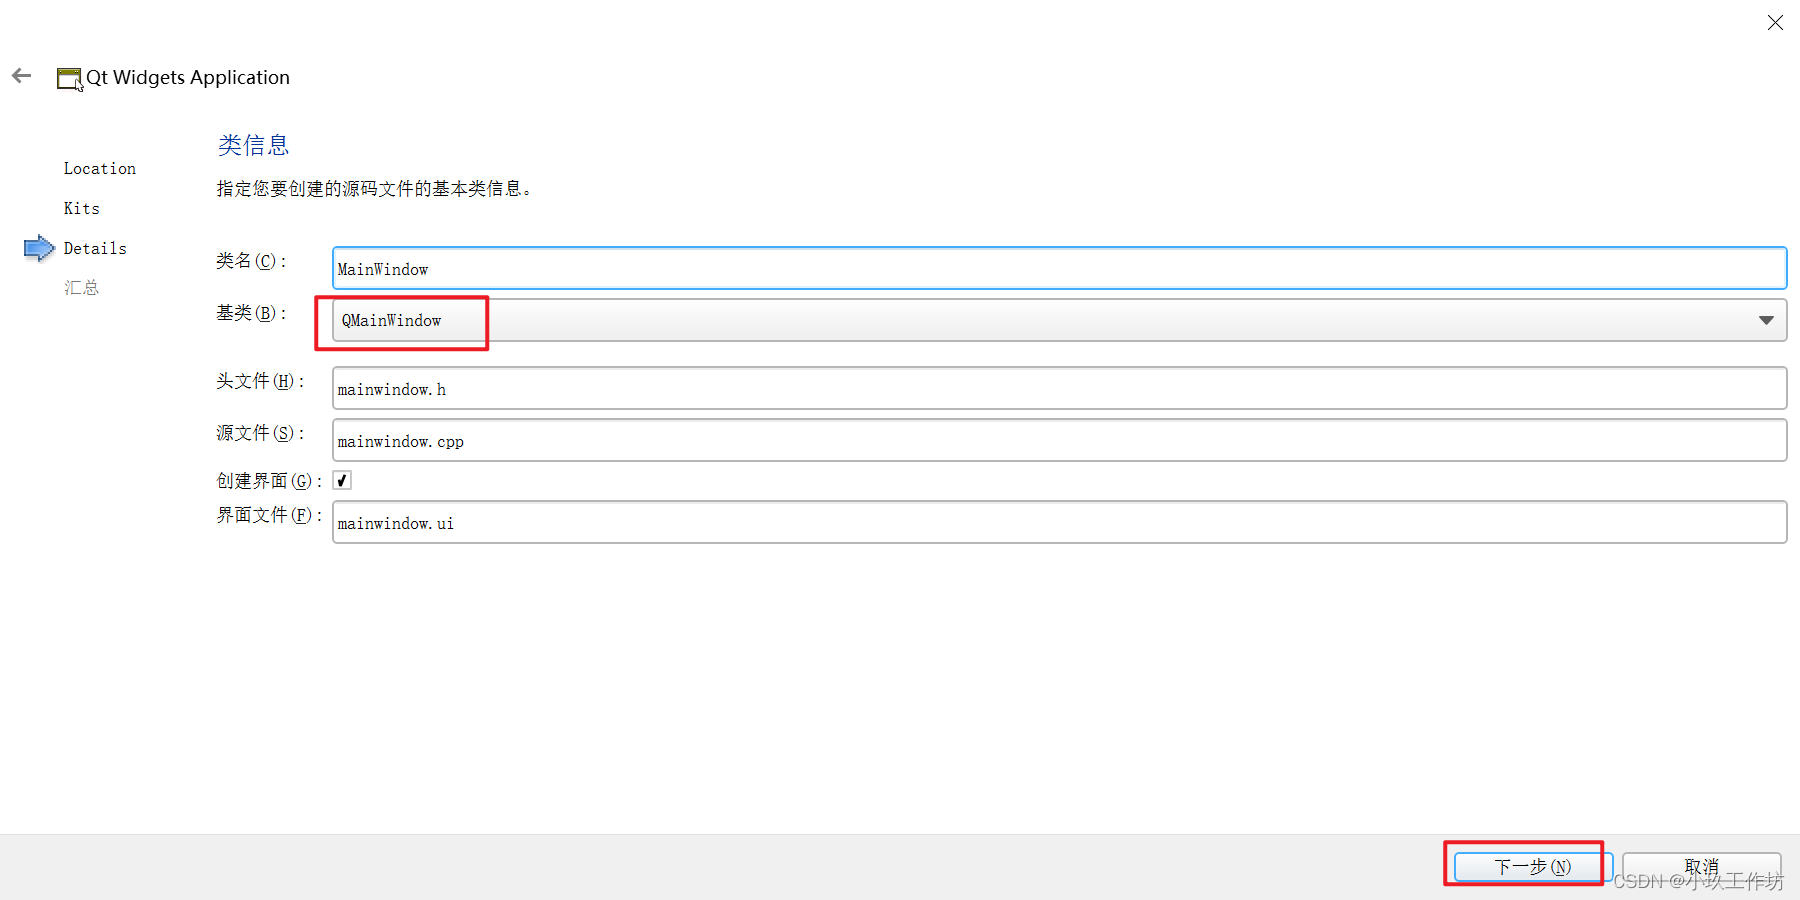Click the 界面文件(F) label
Image resolution: width=1800 pixels, height=900 pixels.
point(269,515)
